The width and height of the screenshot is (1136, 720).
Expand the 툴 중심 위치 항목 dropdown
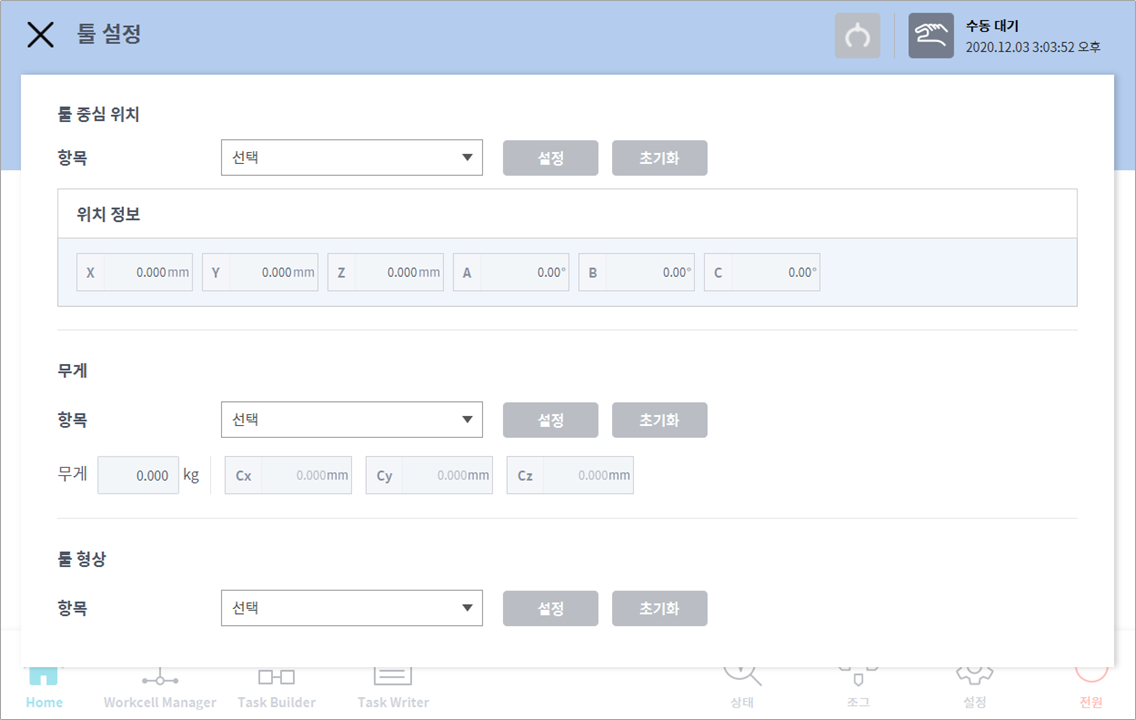[351, 158]
